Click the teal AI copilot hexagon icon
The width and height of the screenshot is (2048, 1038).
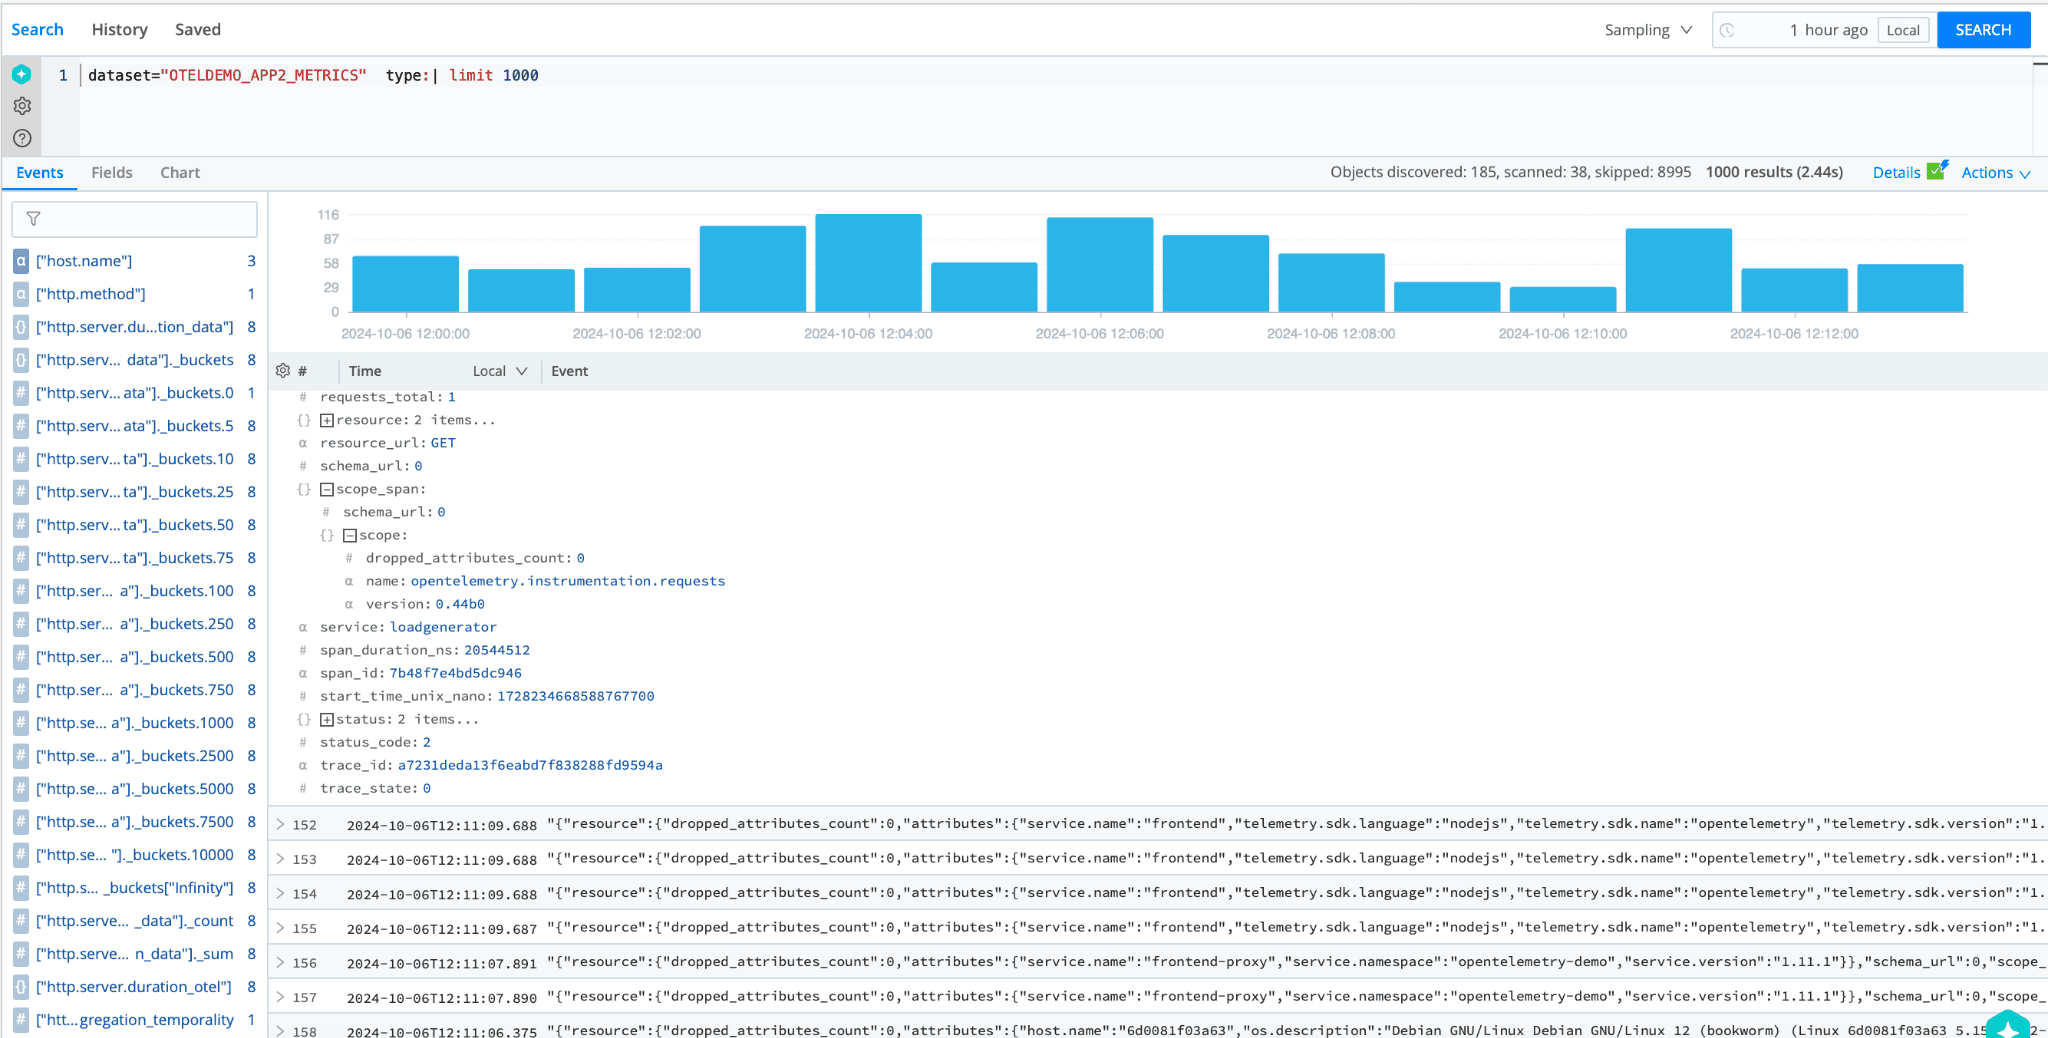point(21,74)
